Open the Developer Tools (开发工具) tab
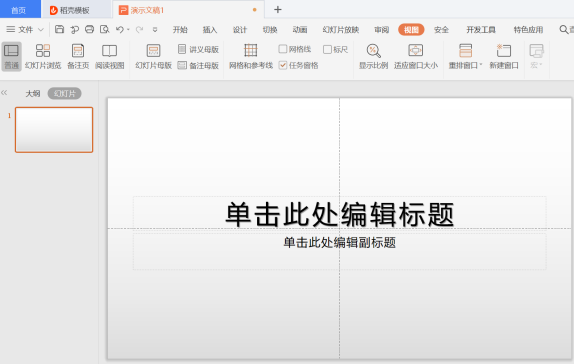Viewport: 574px width, 364px height. tap(481, 30)
